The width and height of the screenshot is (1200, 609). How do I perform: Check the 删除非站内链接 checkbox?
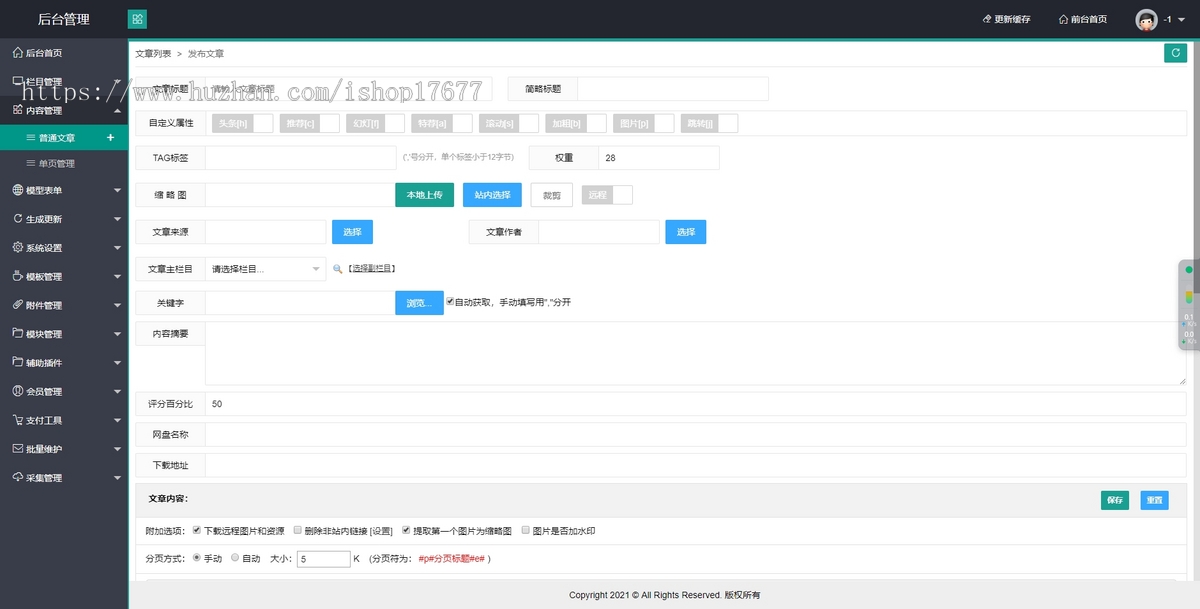click(x=298, y=530)
